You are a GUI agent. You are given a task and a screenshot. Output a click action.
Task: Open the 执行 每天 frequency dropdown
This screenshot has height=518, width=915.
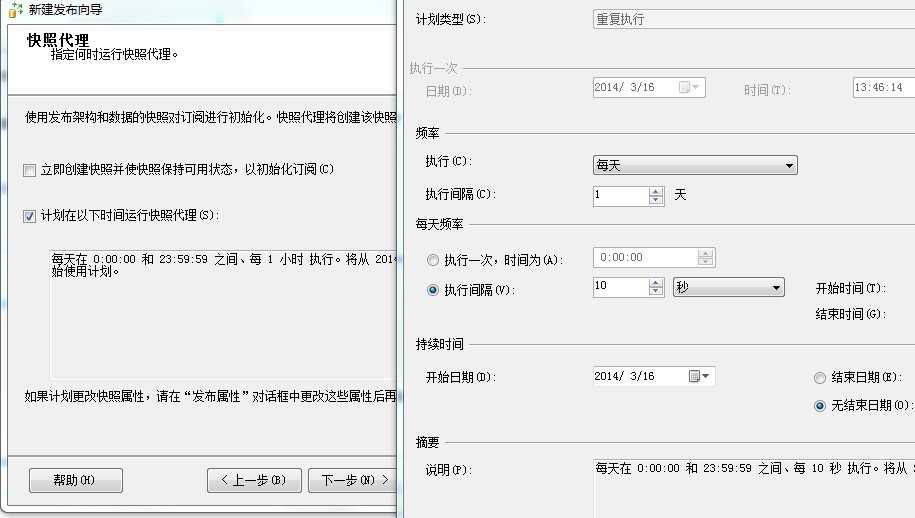[x=695, y=166]
